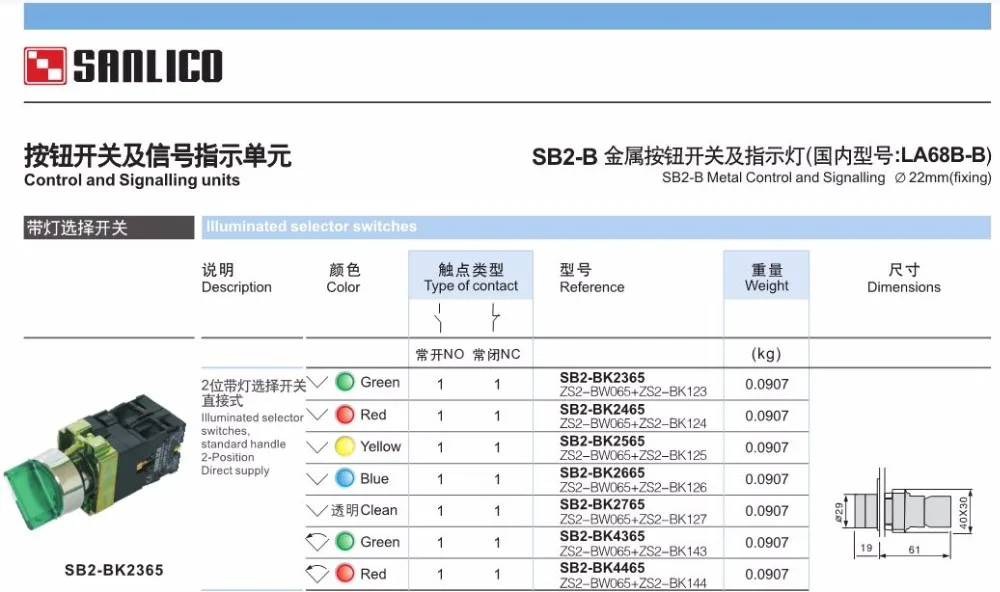Click the Color column header
This screenshot has width=1000, height=592.
click(344, 279)
